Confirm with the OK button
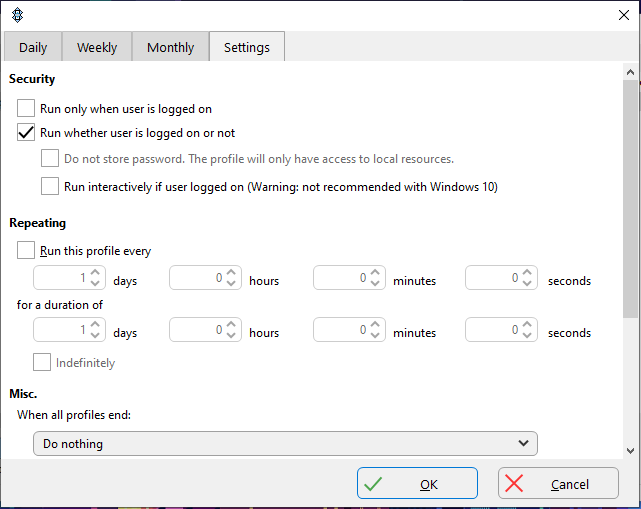Screen dimensions: 641x509 (x=417, y=483)
